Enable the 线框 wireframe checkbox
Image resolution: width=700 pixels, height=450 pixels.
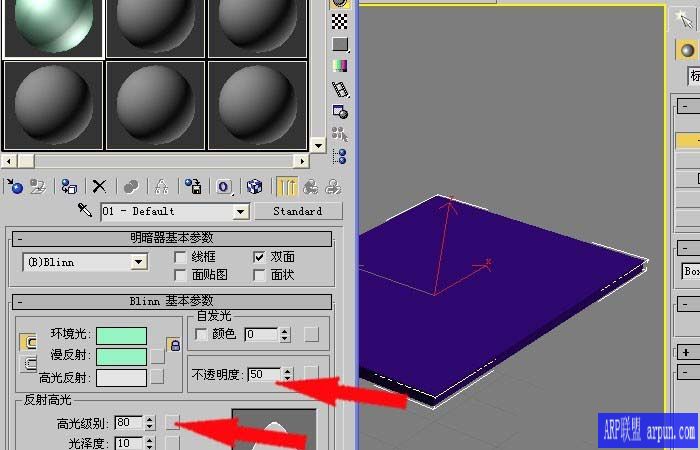(180, 257)
